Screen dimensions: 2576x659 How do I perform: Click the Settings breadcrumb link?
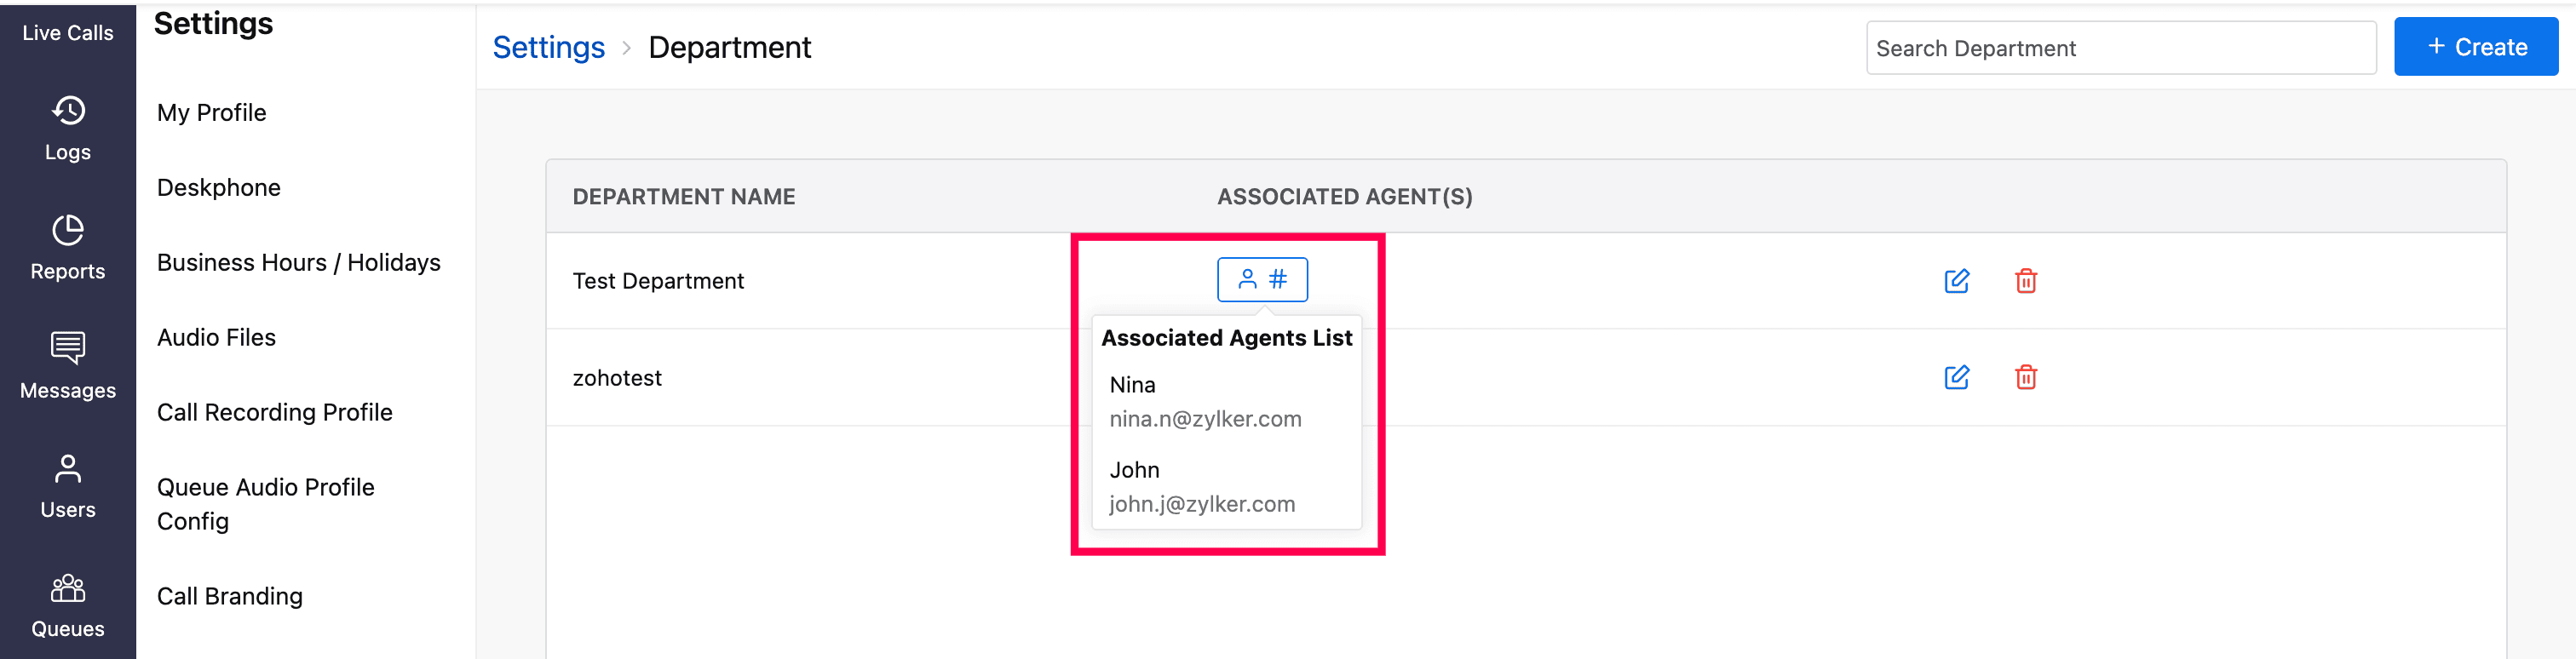click(548, 47)
